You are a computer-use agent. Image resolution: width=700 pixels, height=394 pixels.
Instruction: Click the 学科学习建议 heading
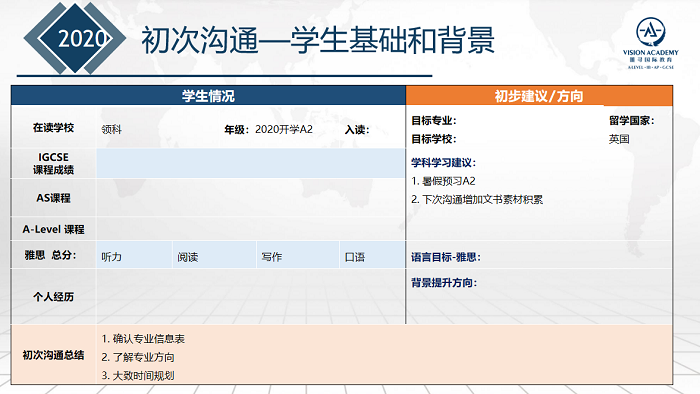(x=443, y=162)
